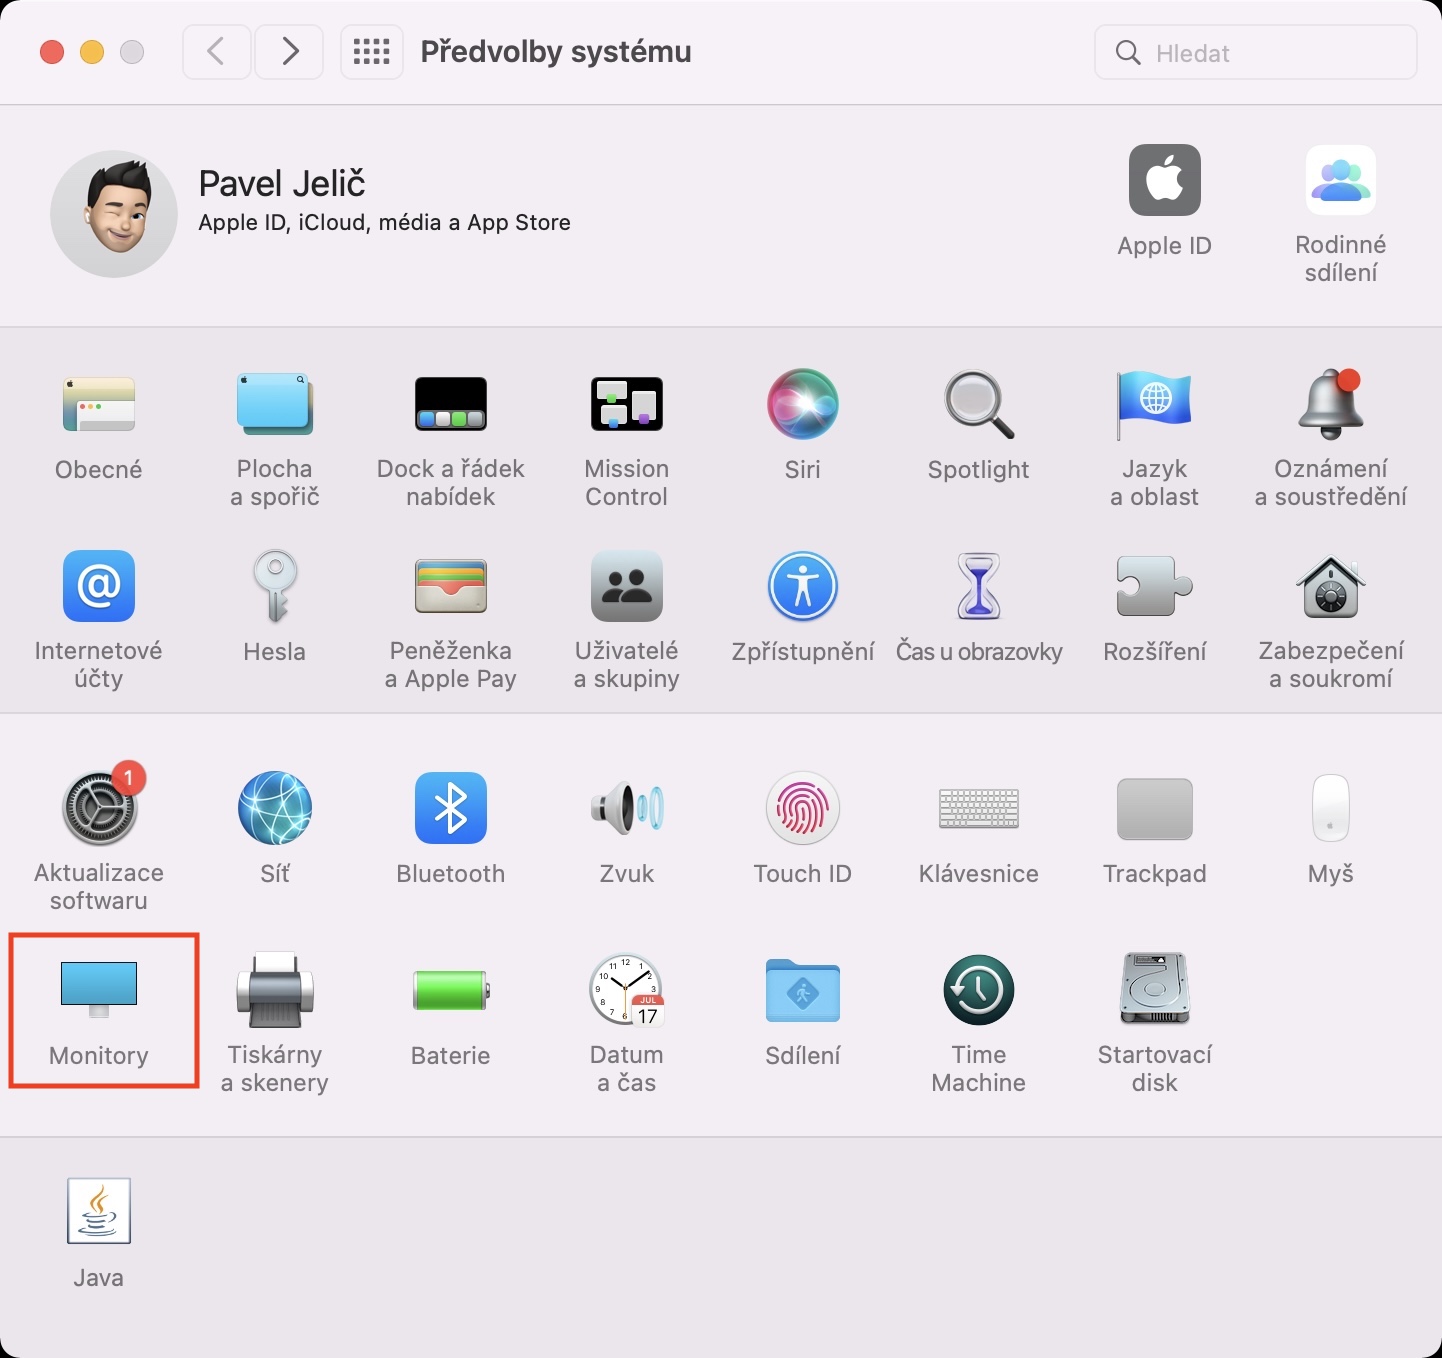The height and width of the screenshot is (1358, 1442).
Task: Open Rodinné sdílení family sharing
Action: click(x=1341, y=180)
